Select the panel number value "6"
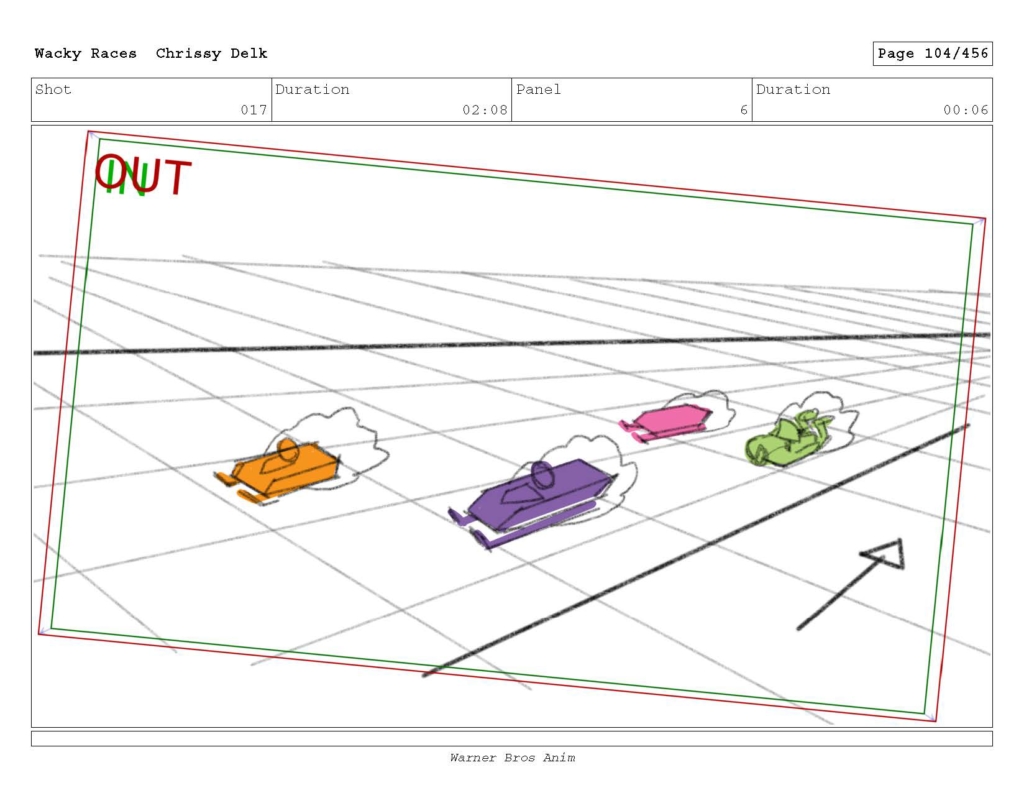This screenshot has width=1024, height=793. [x=744, y=110]
